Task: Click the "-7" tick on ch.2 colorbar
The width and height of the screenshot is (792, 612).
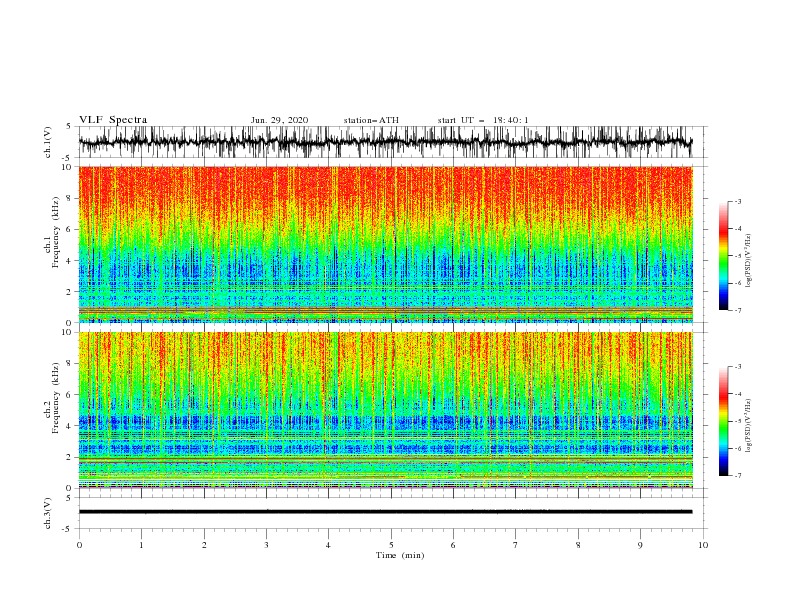Action: pos(737,476)
